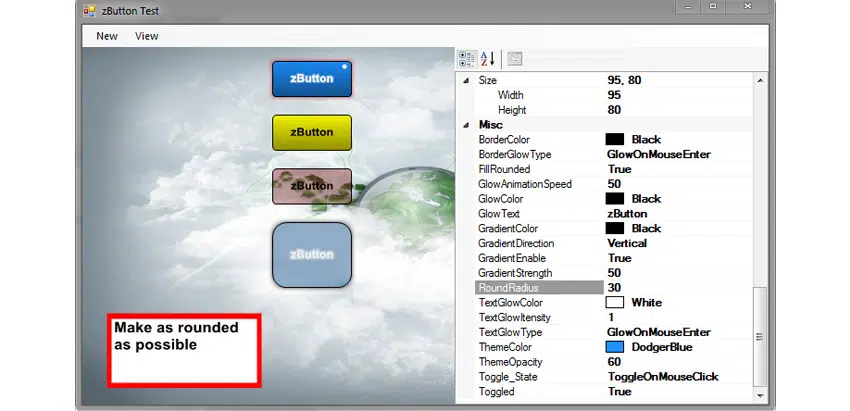Click the TextGlowColor White swatch
The width and height of the screenshot is (850, 411).
[x=615, y=303]
